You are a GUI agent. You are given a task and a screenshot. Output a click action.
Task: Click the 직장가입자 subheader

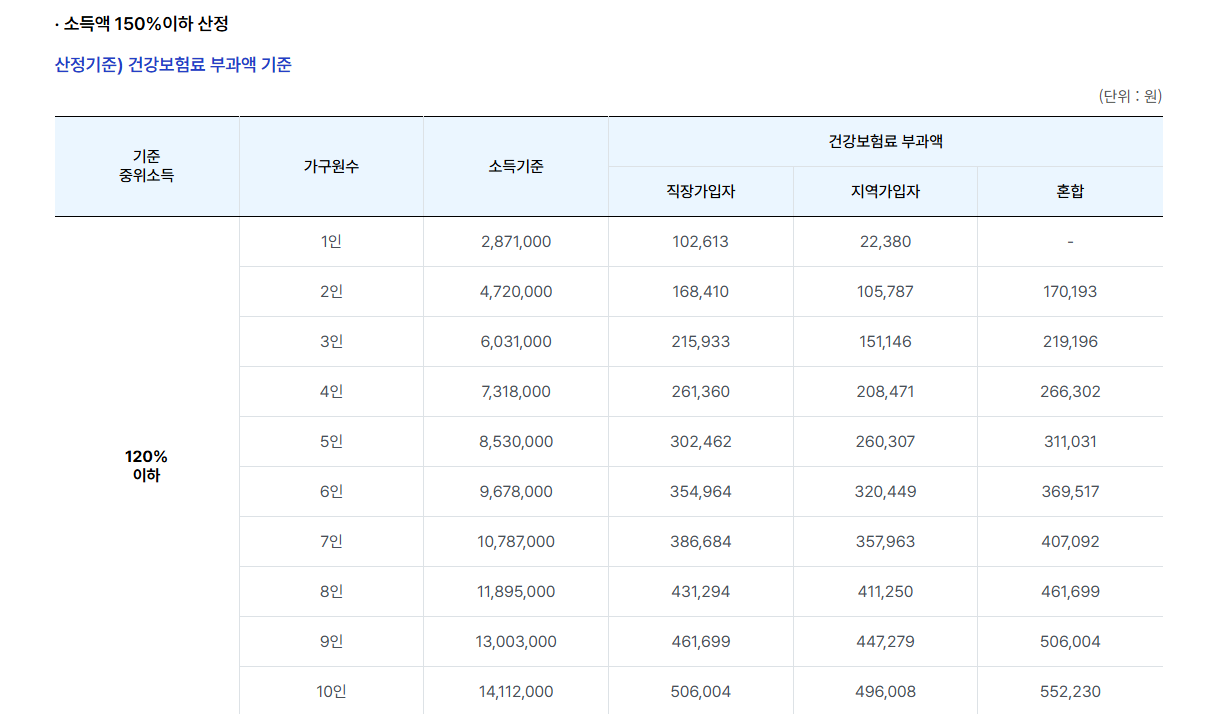tap(701, 190)
